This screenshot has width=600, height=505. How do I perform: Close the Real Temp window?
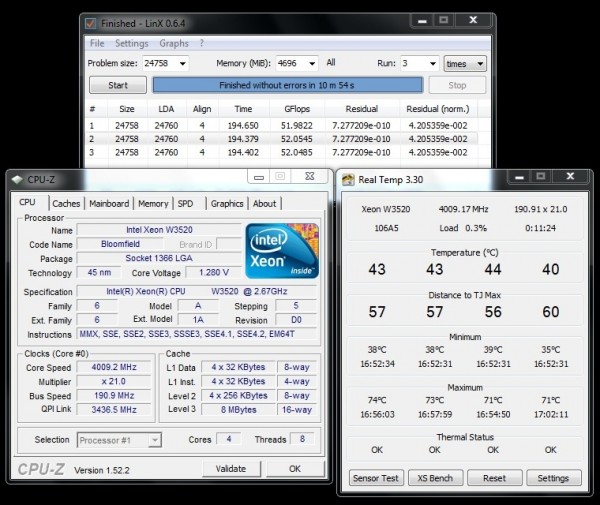tap(570, 176)
